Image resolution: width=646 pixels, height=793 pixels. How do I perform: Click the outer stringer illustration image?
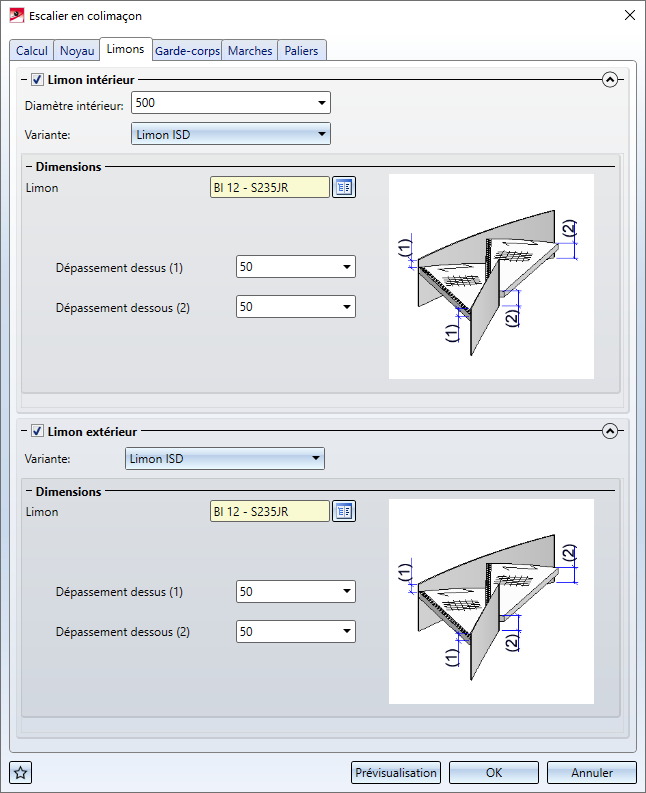pos(491,601)
